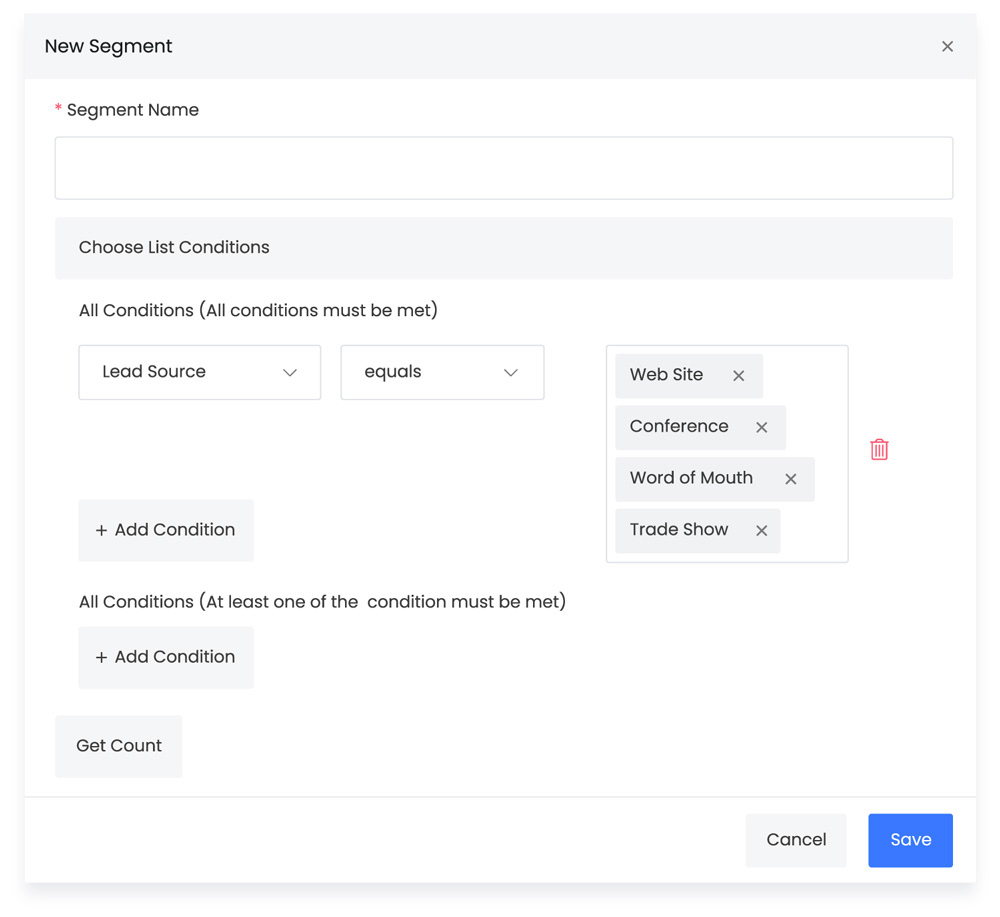Remove the Trade Show tag
The height and width of the screenshot is (917, 1000).
762,531
